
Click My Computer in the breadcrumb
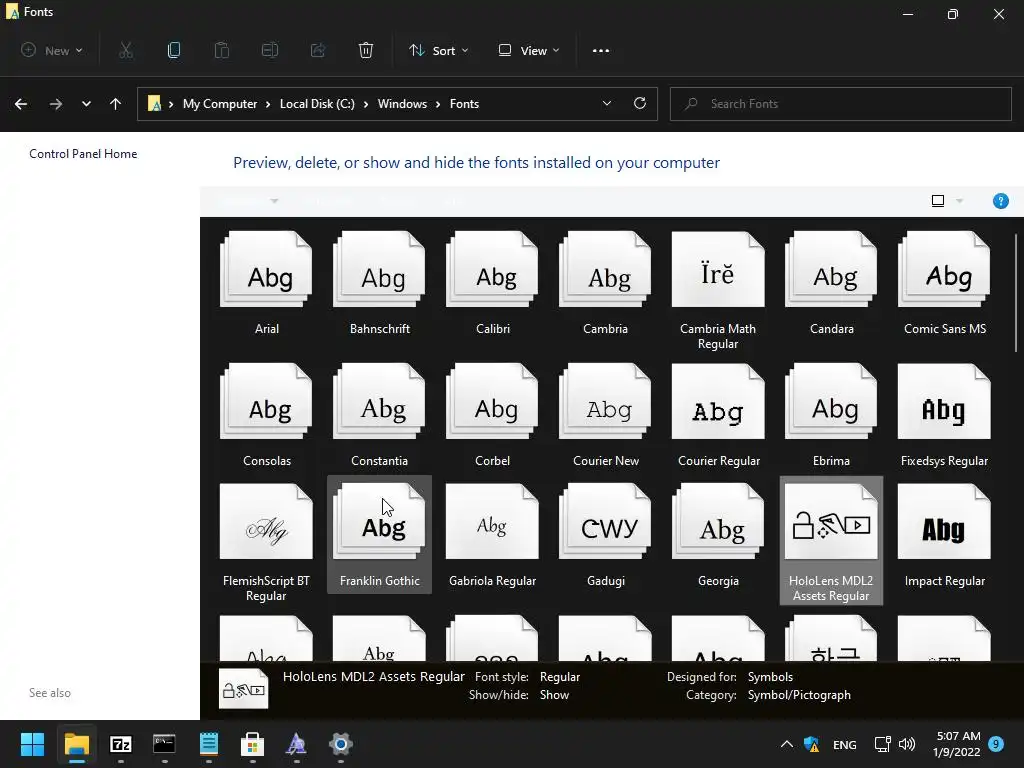point(220,104)
